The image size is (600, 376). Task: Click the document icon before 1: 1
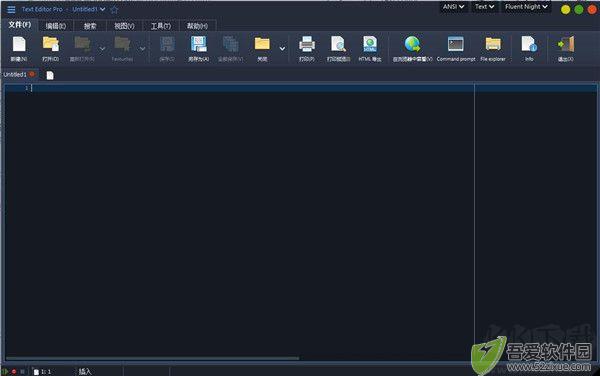[x=36, y=372]
